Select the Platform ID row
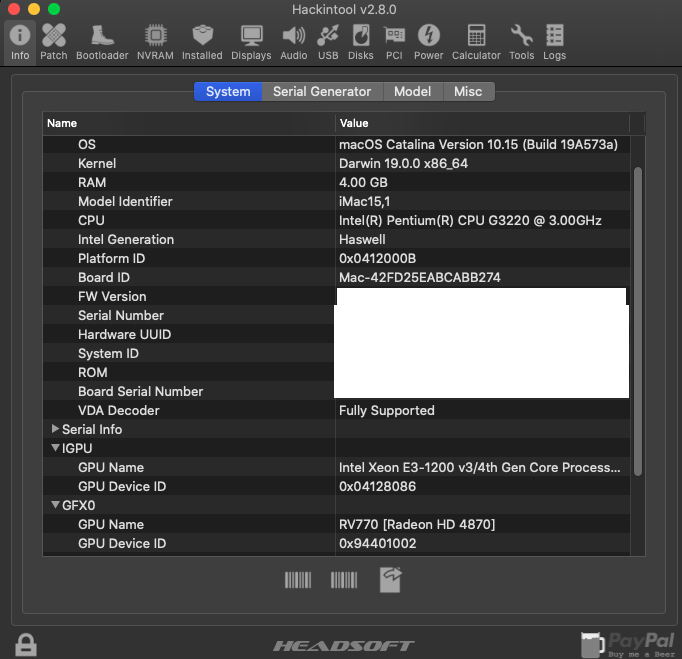The image size is (682, 659). click(x=336, y=258)
